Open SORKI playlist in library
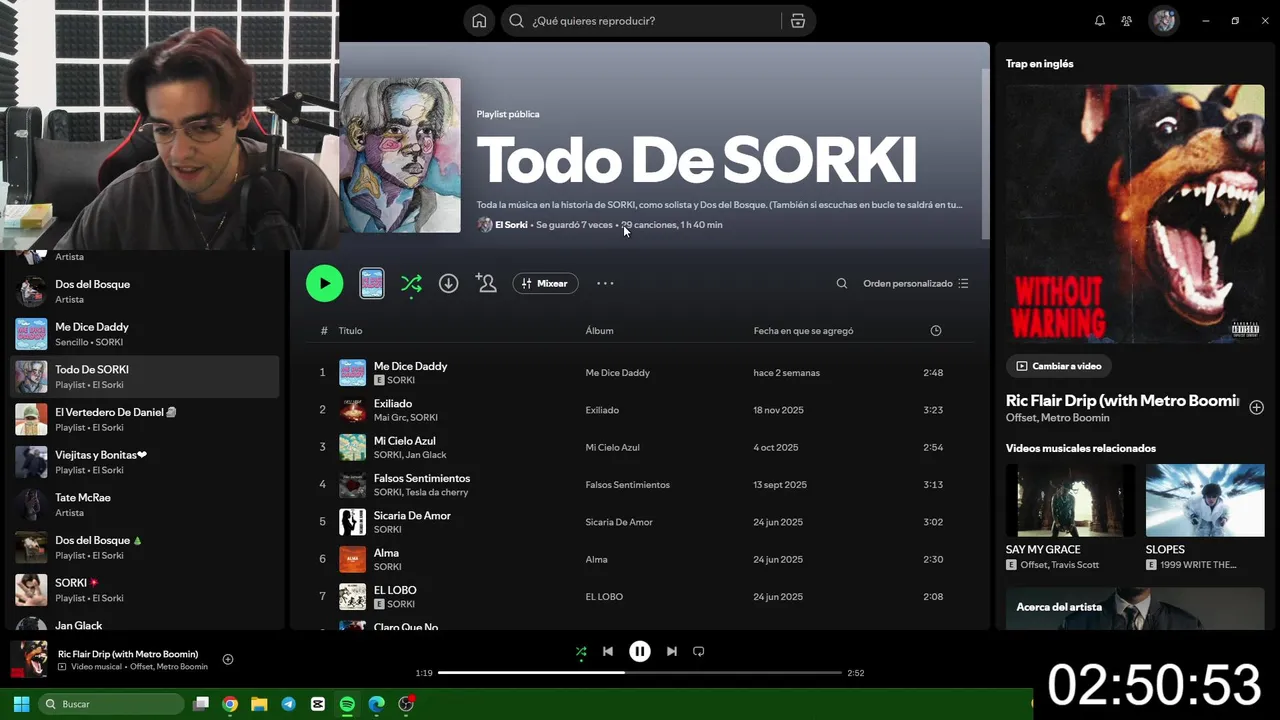The image size is (1280, 720). point(145,590)
